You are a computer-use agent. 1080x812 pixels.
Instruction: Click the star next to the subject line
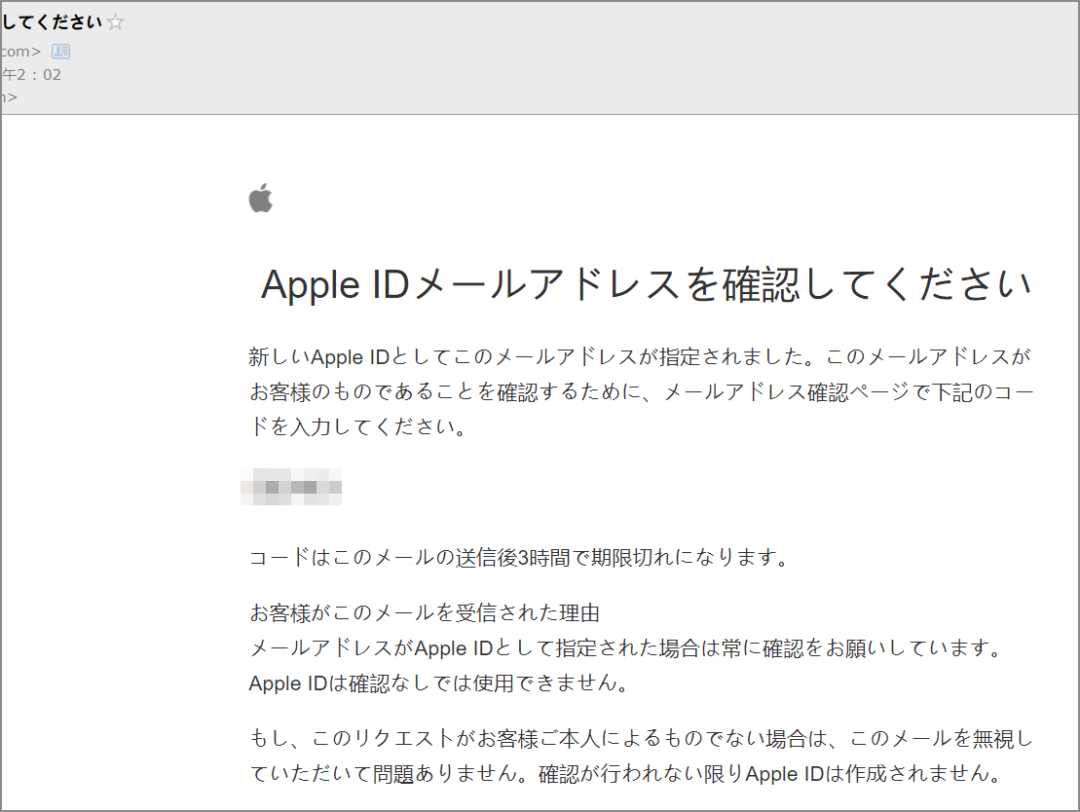pos(113,20)
